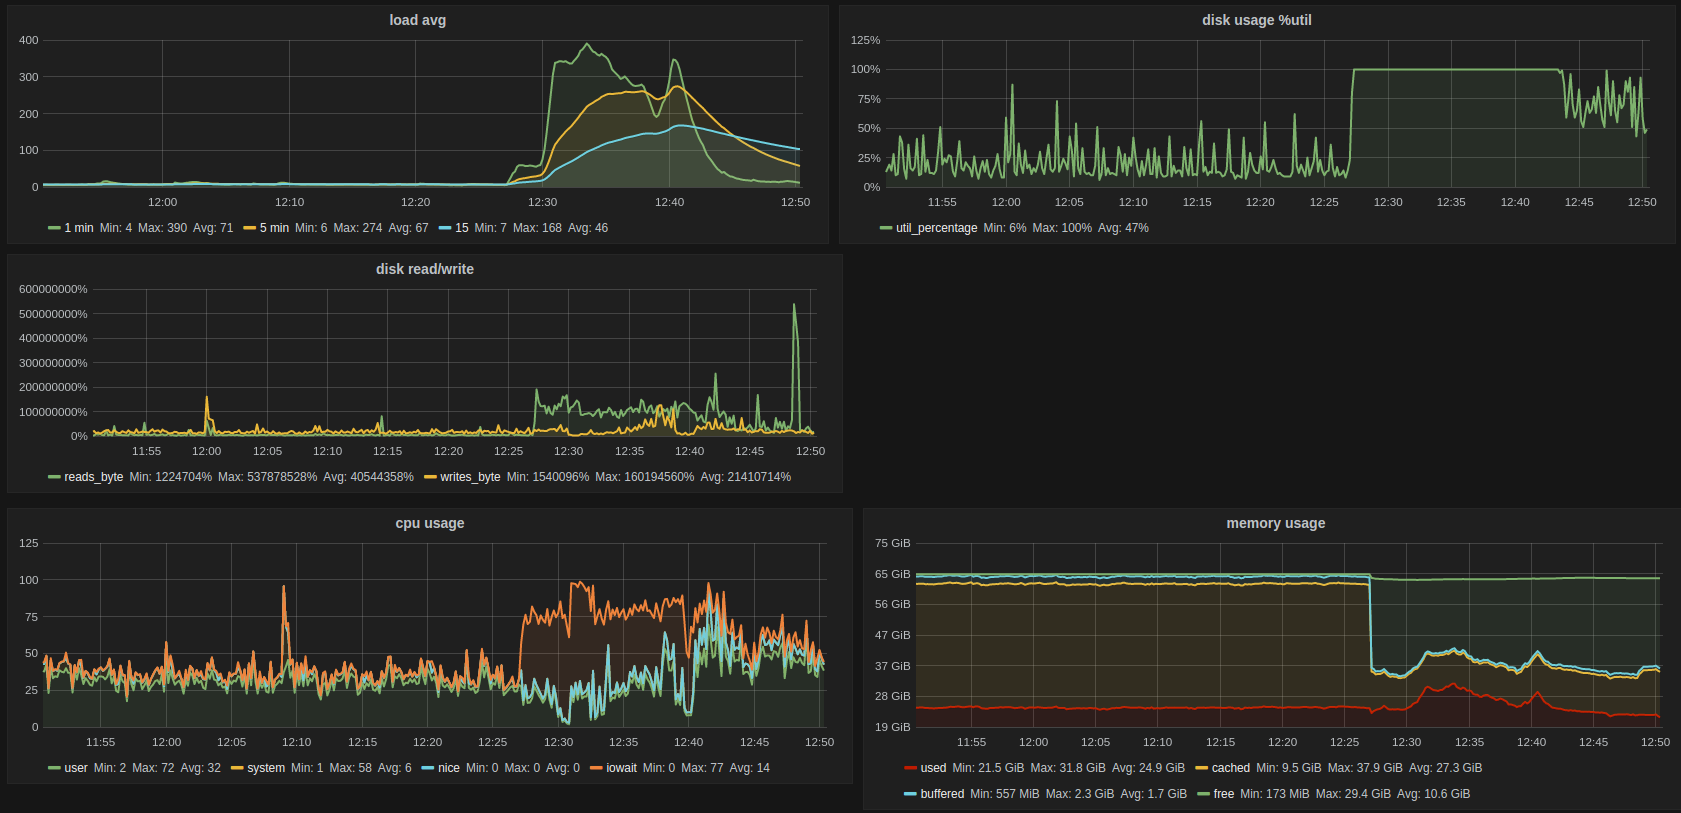Click the iowait spike near 12:10 in cpu graph
The width and height of the screenshot is (1681, 813).
coord(284,588)
